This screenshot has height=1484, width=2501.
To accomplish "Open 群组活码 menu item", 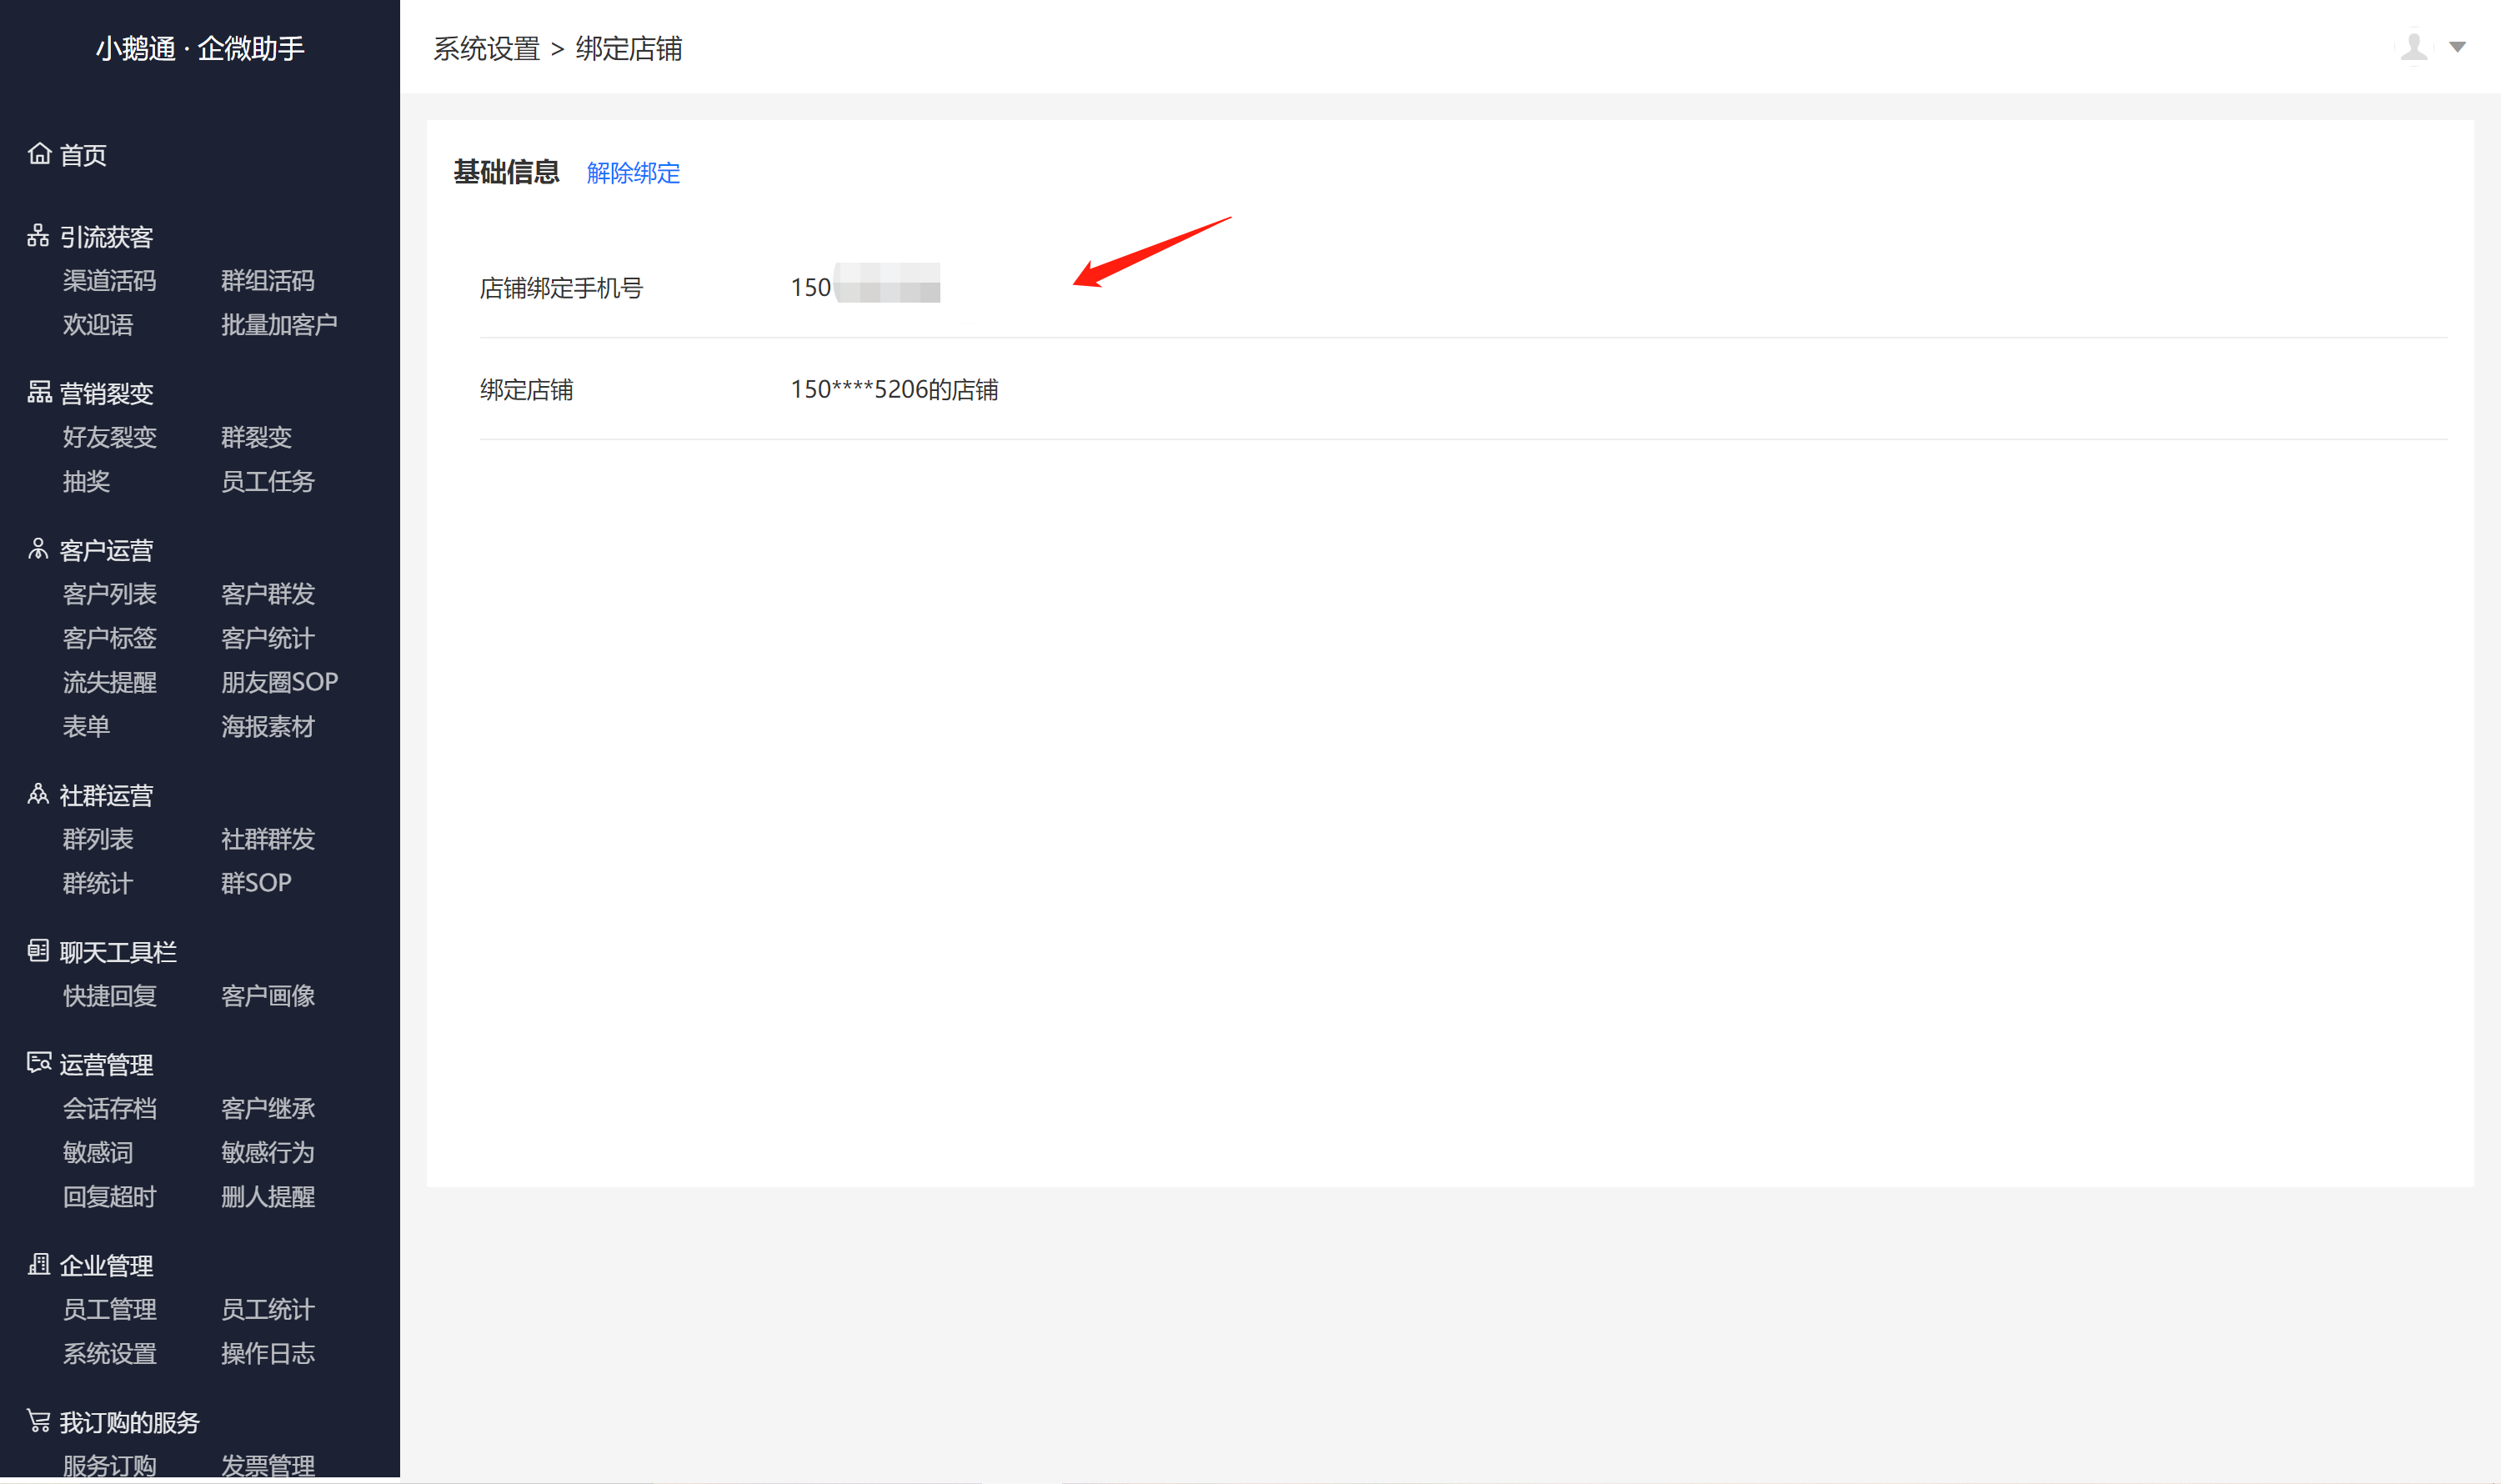I will point(268,281).
